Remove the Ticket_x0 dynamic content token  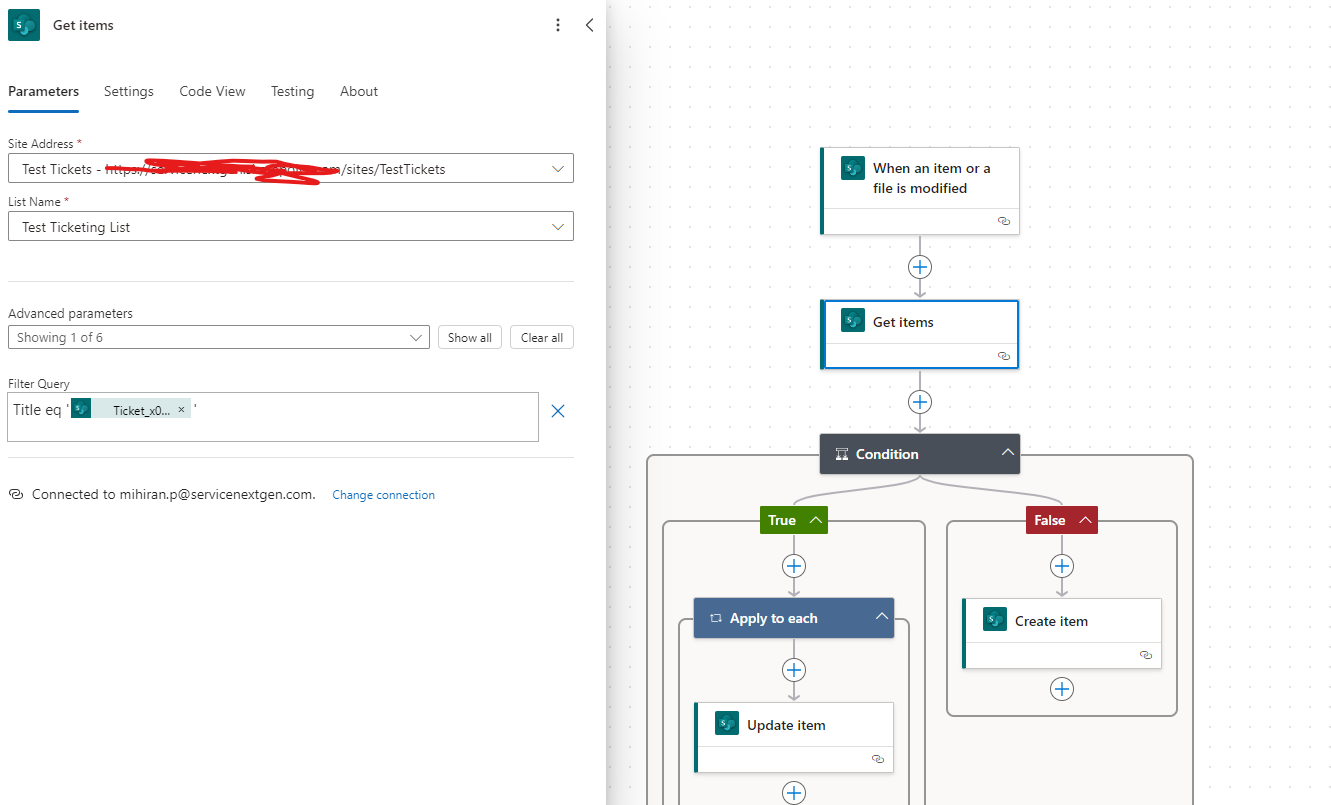pos(181,410)
